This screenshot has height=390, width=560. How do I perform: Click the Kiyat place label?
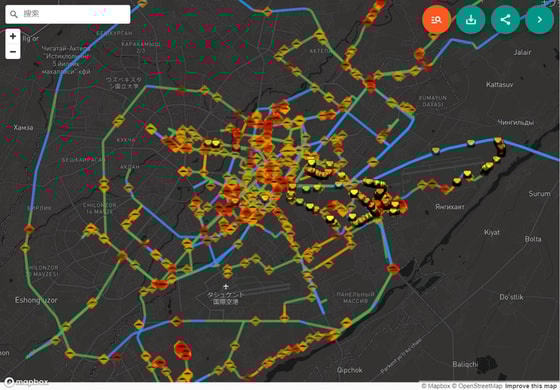pos(492,232)
